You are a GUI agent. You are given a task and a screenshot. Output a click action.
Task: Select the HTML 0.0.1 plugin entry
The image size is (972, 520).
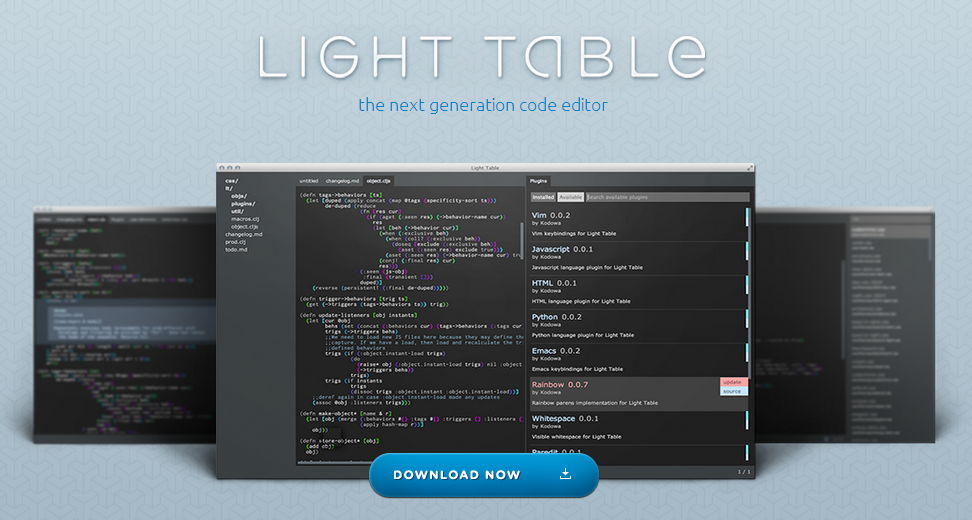(x=638, y=292)
